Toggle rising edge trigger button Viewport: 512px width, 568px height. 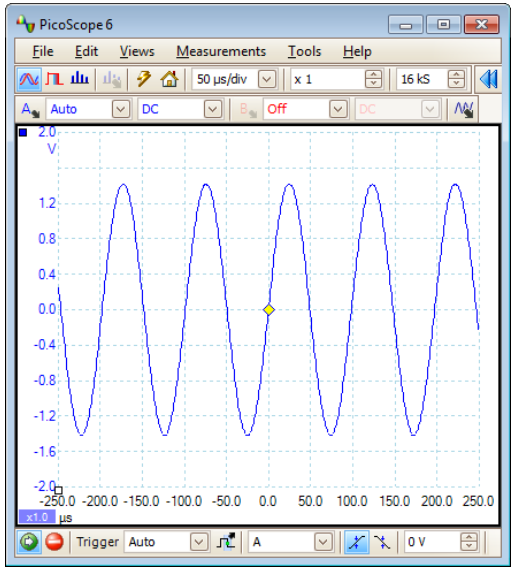click(x=357, y=542)
